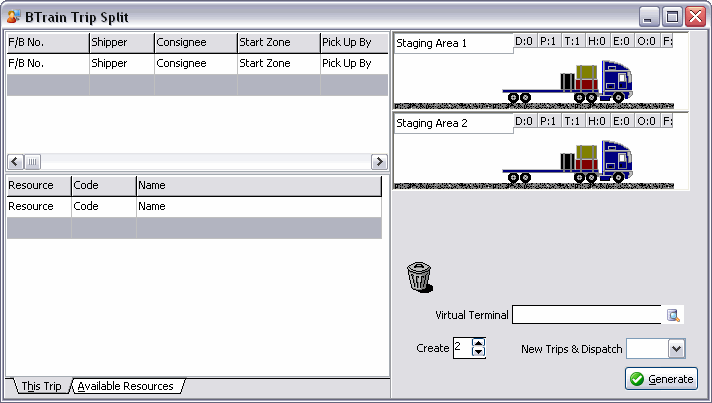This screenshot has width=712, height=403.
Task: Click the left arrow of the horizontal scrollbar
Action: (x=15, y=162)
